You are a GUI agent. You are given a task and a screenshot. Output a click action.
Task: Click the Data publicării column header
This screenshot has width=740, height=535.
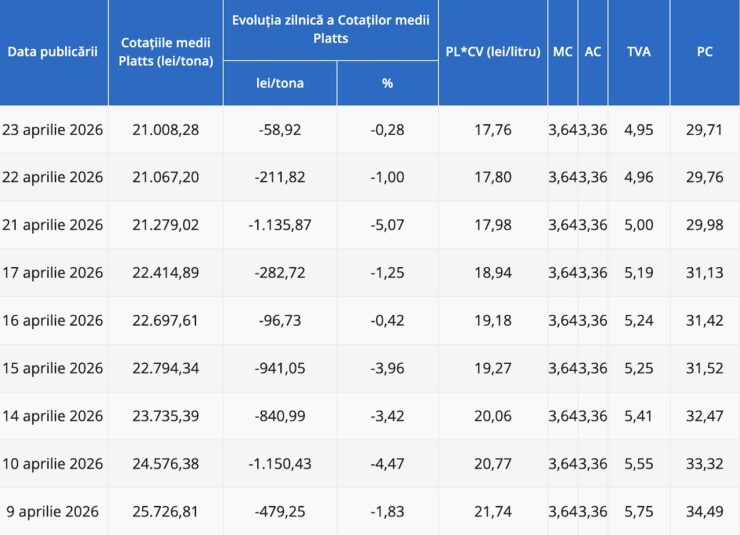(53, 51)
